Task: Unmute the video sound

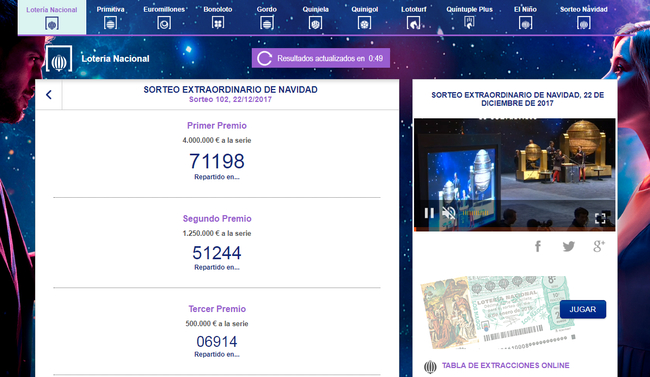Action: pos(449,213)
